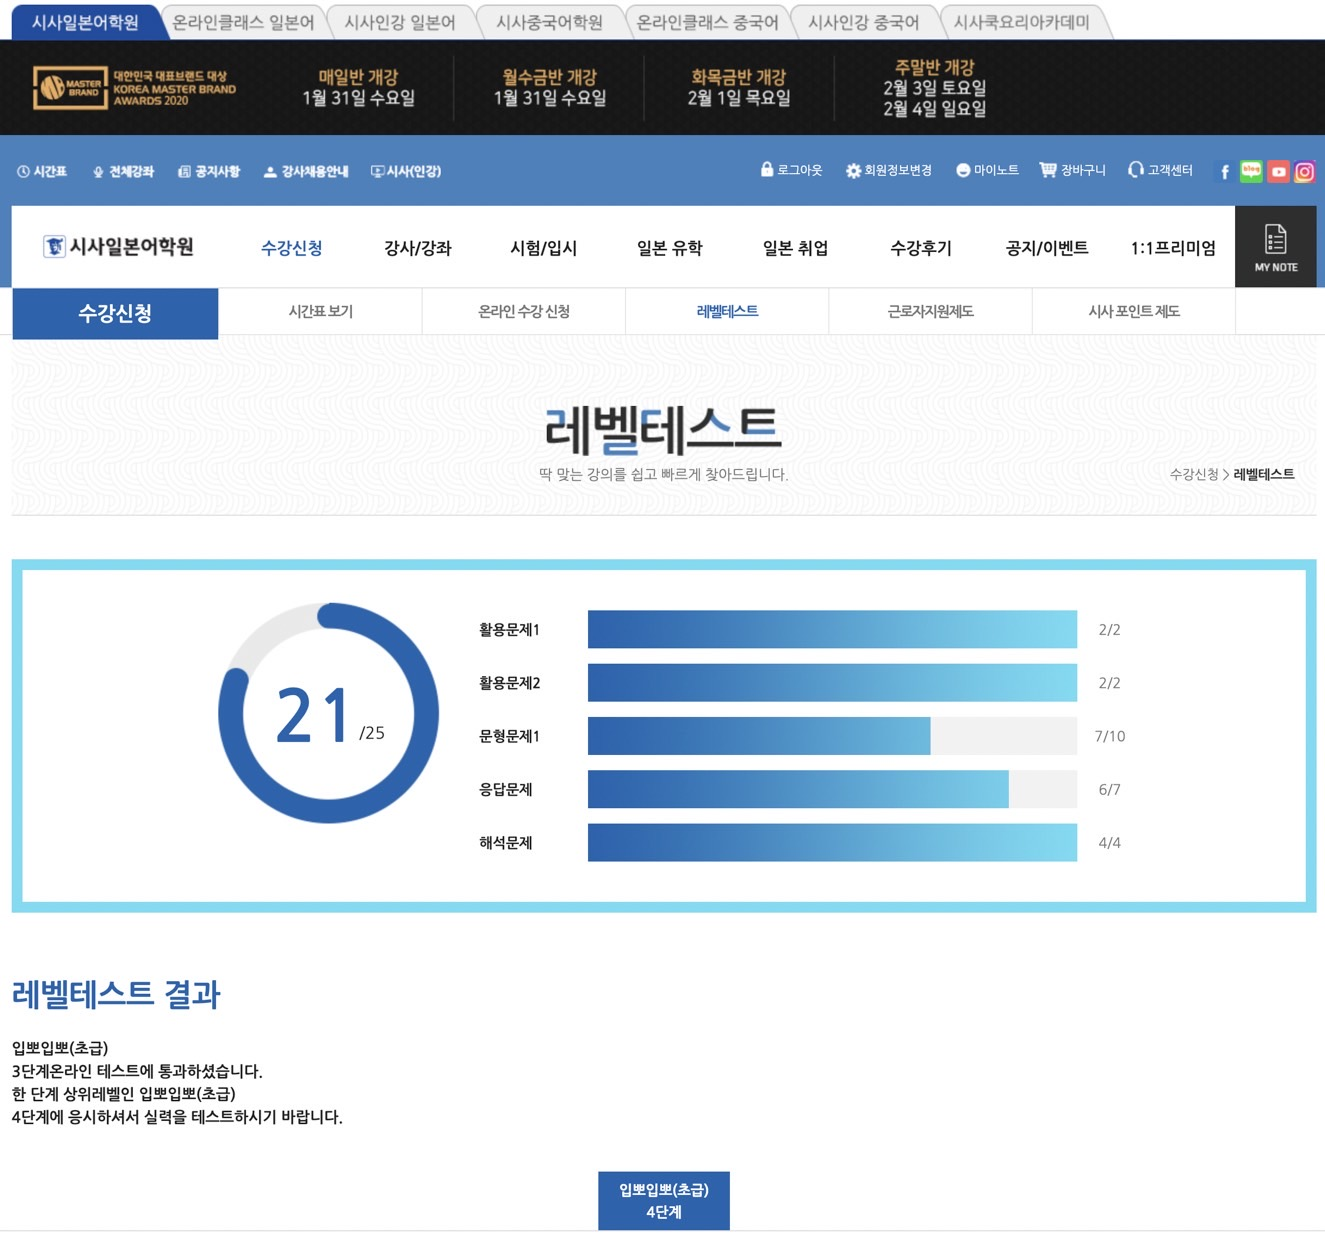1325x1237 pixels.
Task: Click the 4/4 score value
Action: click(x=1109, y=842)
